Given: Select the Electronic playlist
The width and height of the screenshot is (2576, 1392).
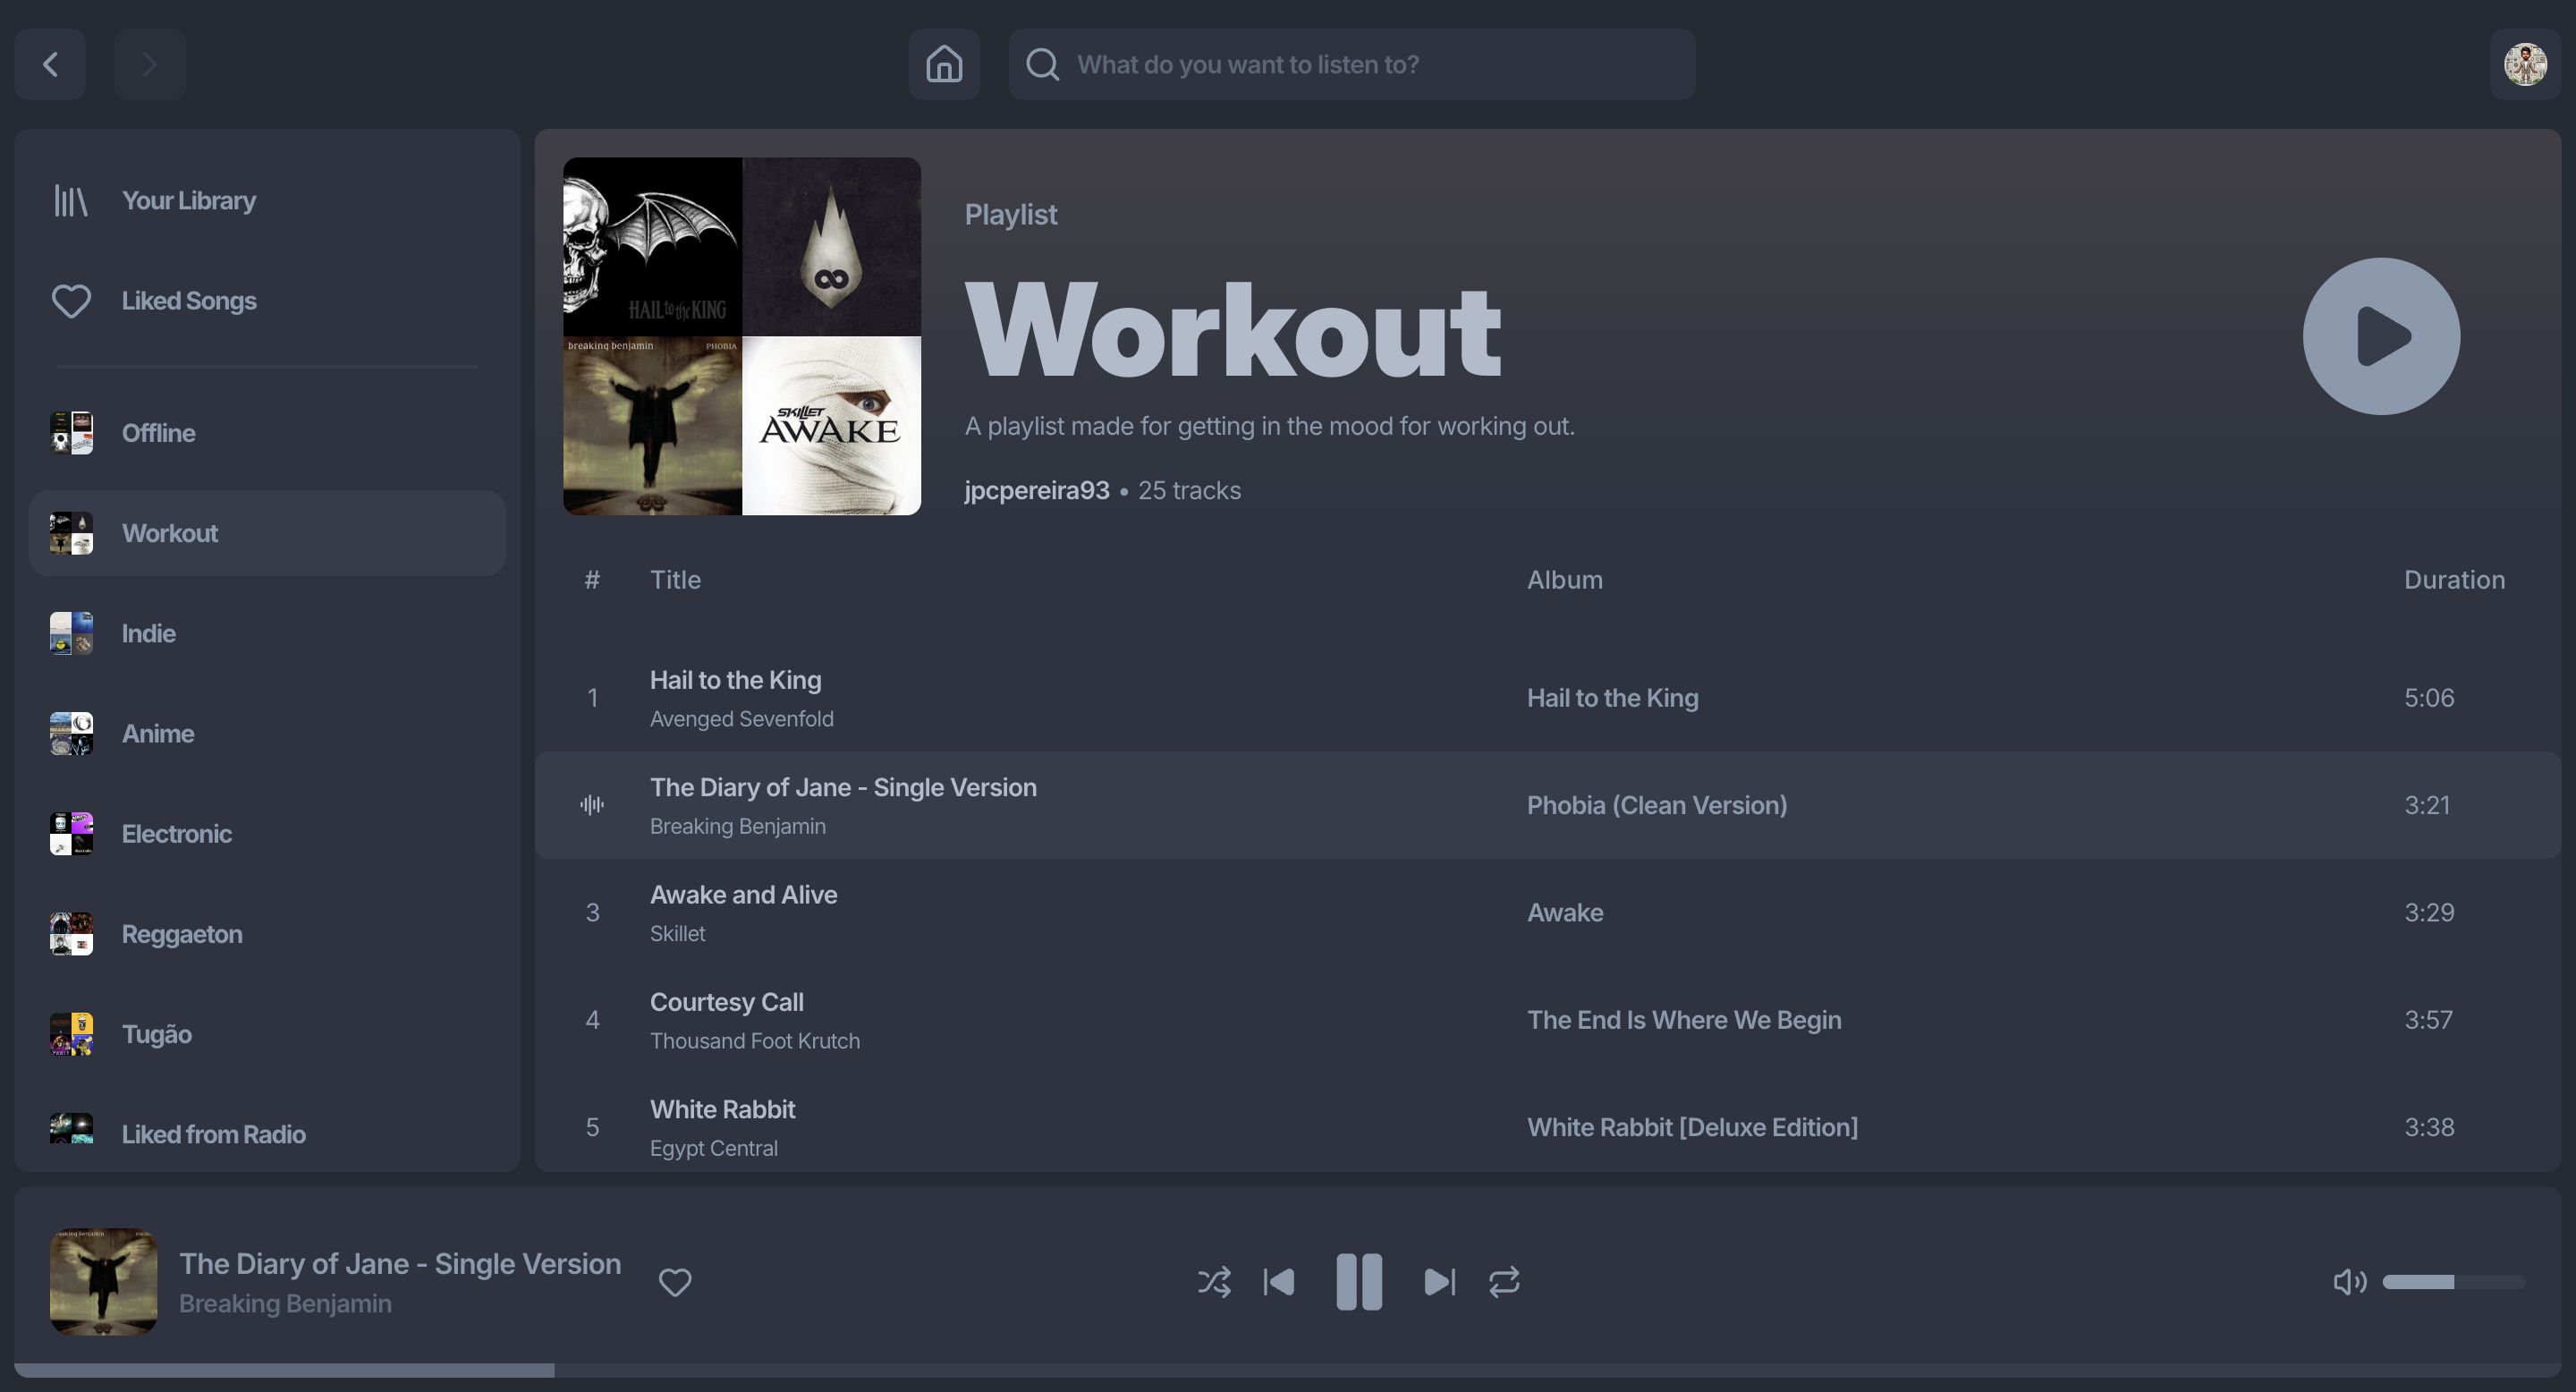Looking at the screenshot, I should tap(176, 833).
